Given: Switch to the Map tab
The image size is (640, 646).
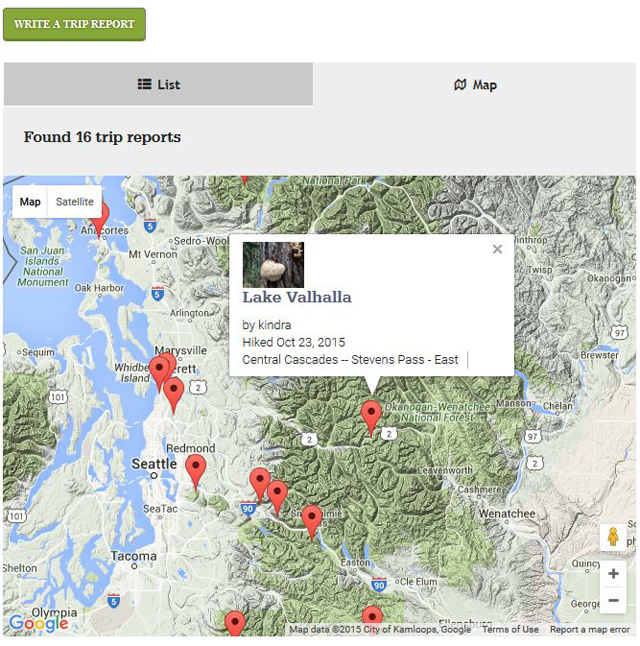Looking at the screenshot, I should (x=474, y=85).
